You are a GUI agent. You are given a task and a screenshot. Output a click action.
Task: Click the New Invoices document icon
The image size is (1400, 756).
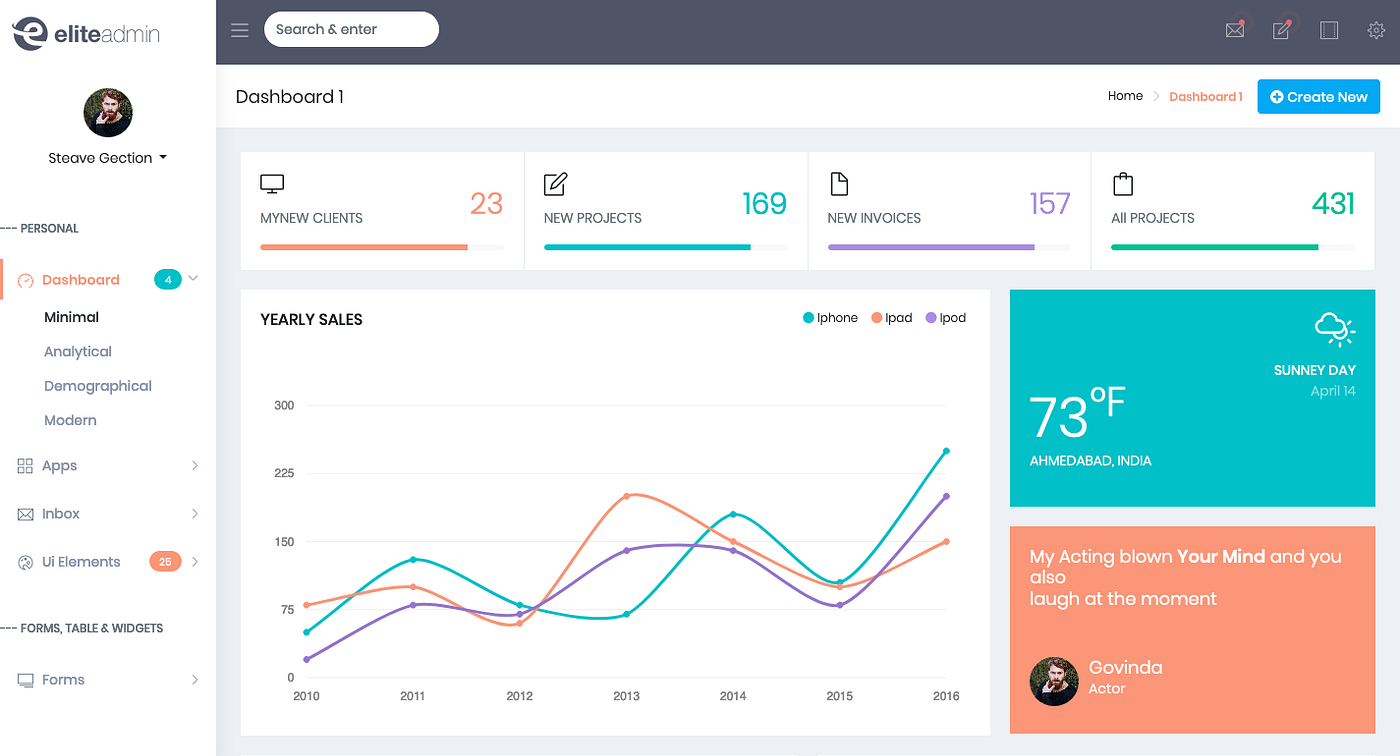click(840, 184)
